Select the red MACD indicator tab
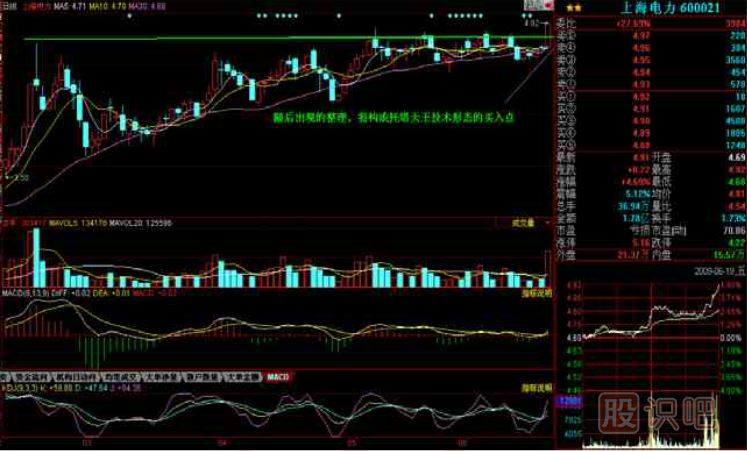The image size is (747, 451). 277,376
